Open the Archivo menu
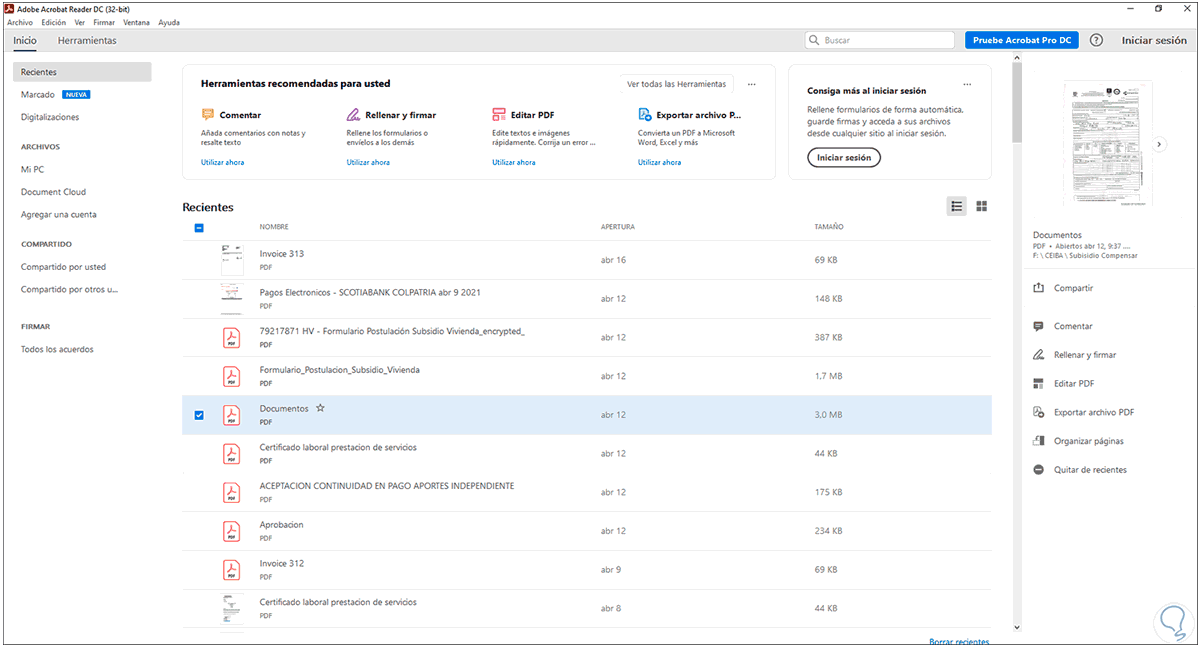Viewport: 1200px width, 647px height. (x=20, y=22)
